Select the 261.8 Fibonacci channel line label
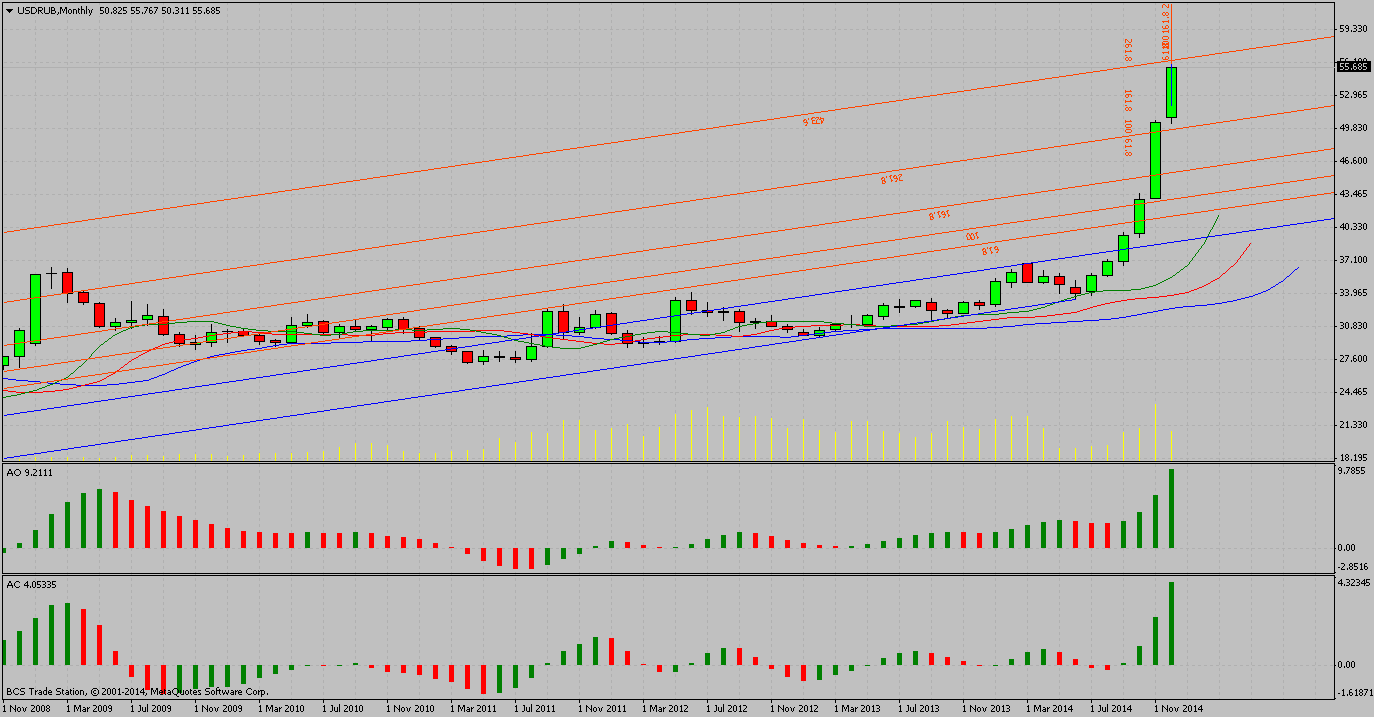1374x717 pixels. click(891, 178)
